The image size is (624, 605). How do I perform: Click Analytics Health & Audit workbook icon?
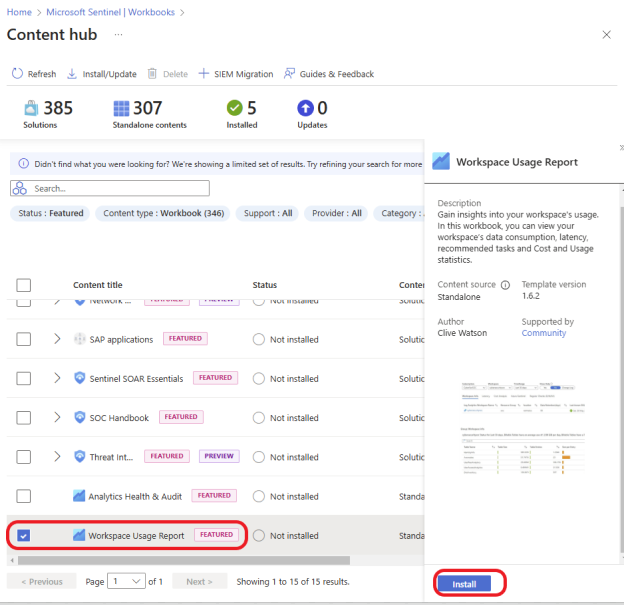(79, 496)
